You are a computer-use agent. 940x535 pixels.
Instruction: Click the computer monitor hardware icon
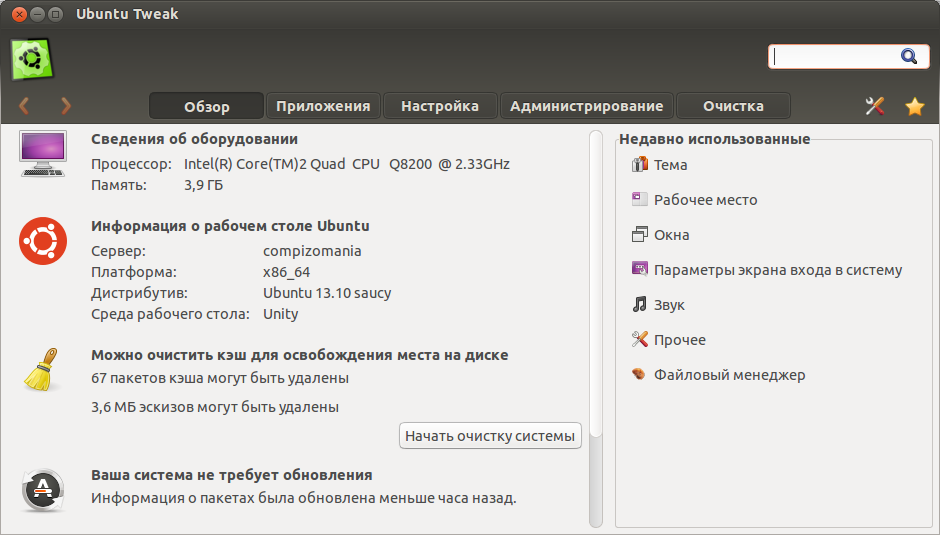(x=43, y=154)
